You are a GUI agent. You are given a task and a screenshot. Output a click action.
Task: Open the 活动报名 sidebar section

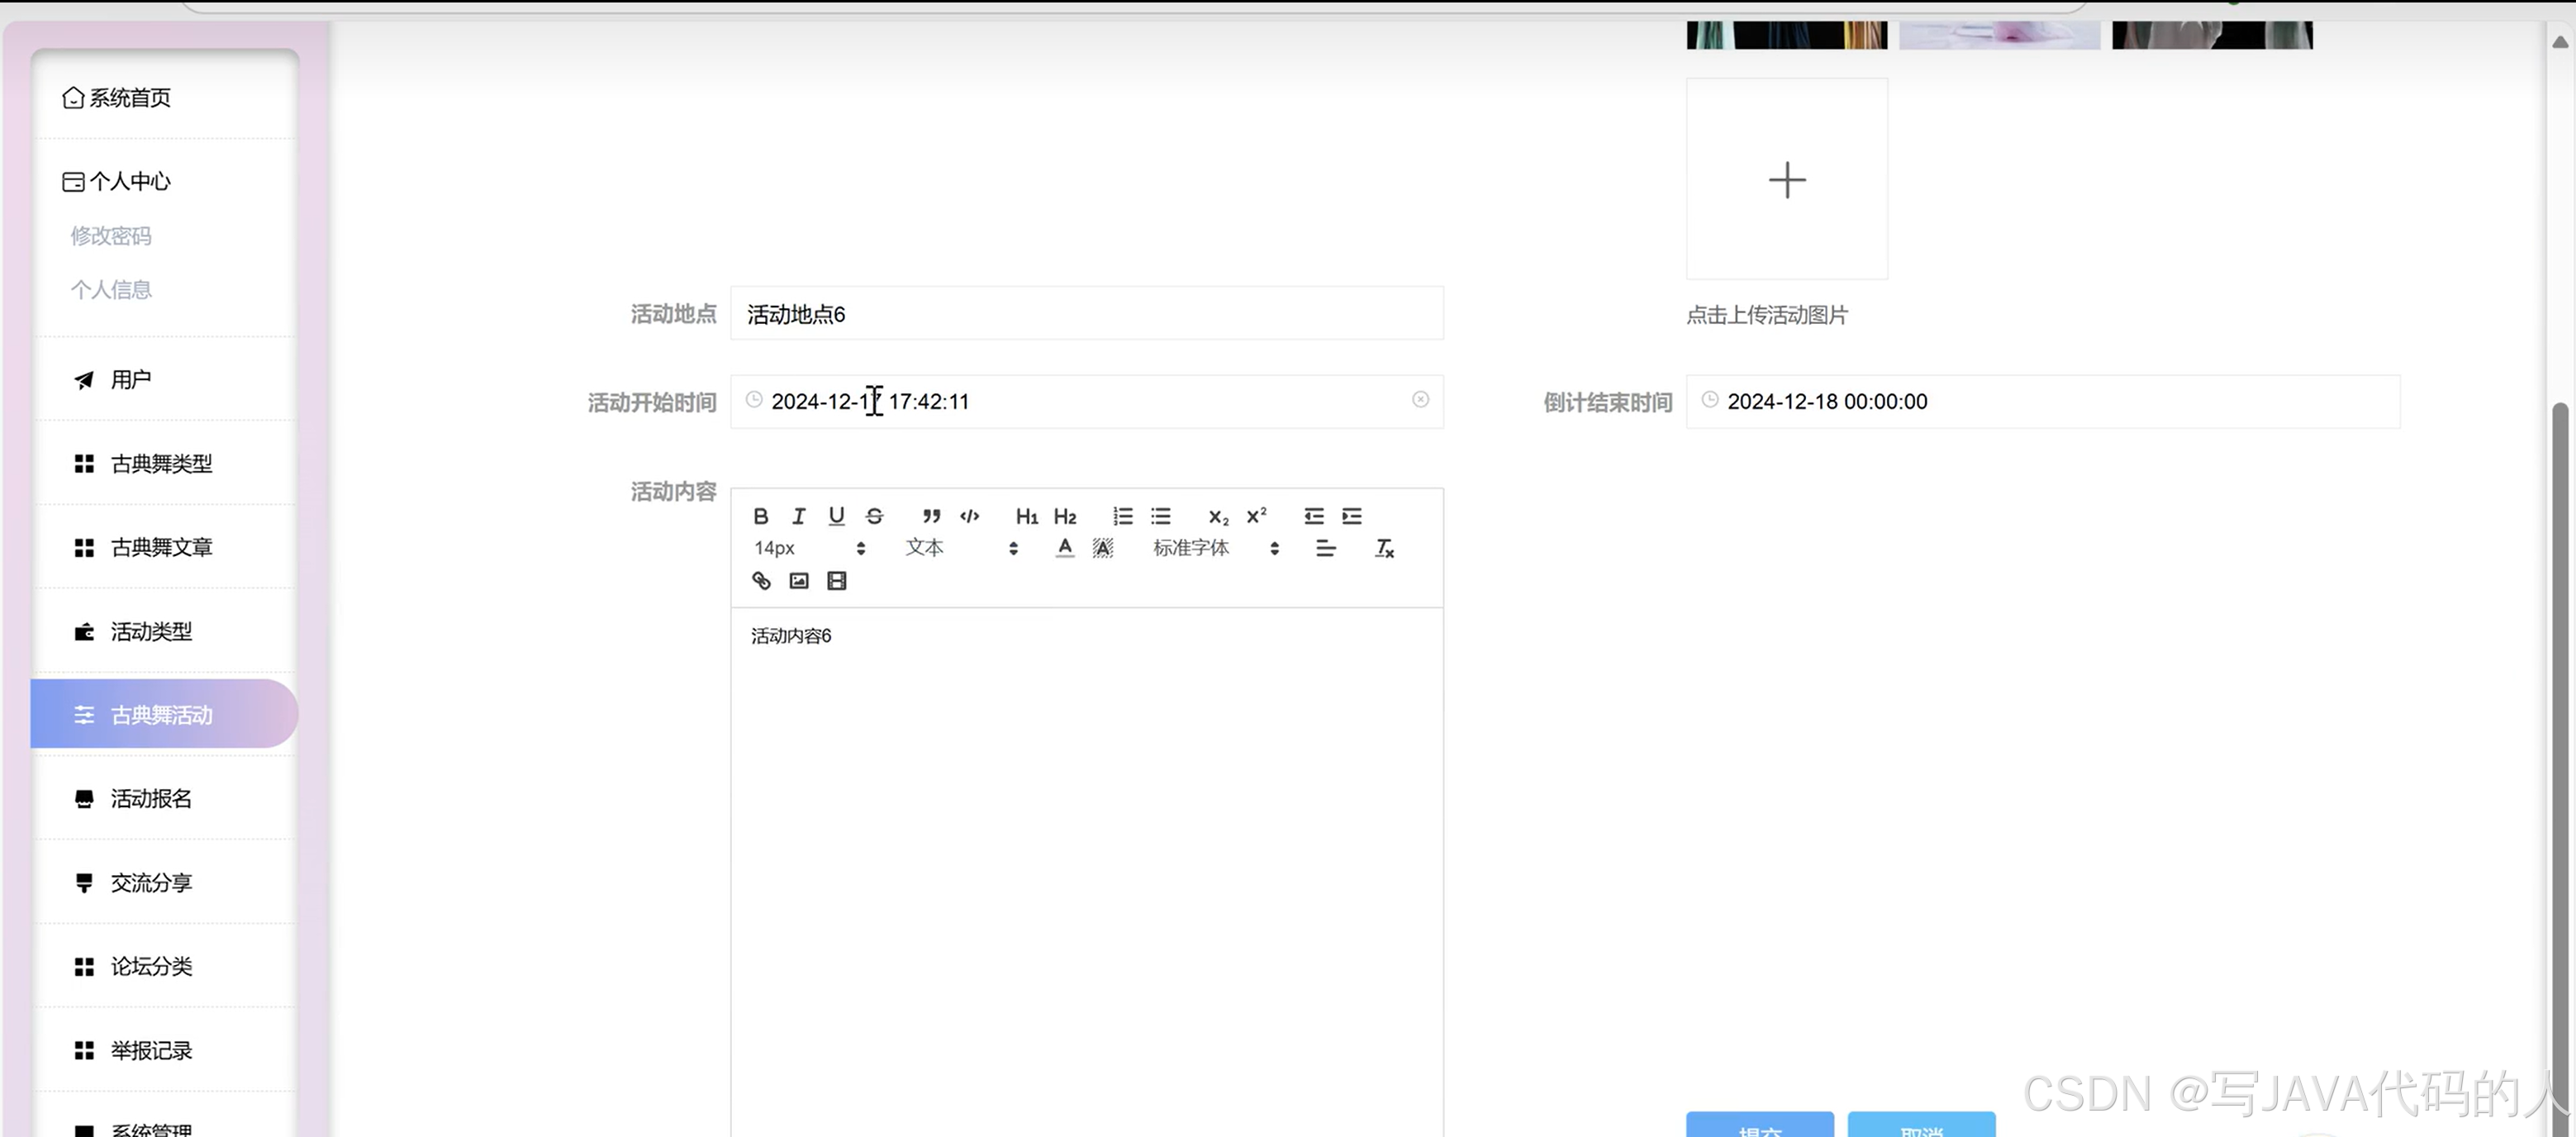click(x=150, y=798)
